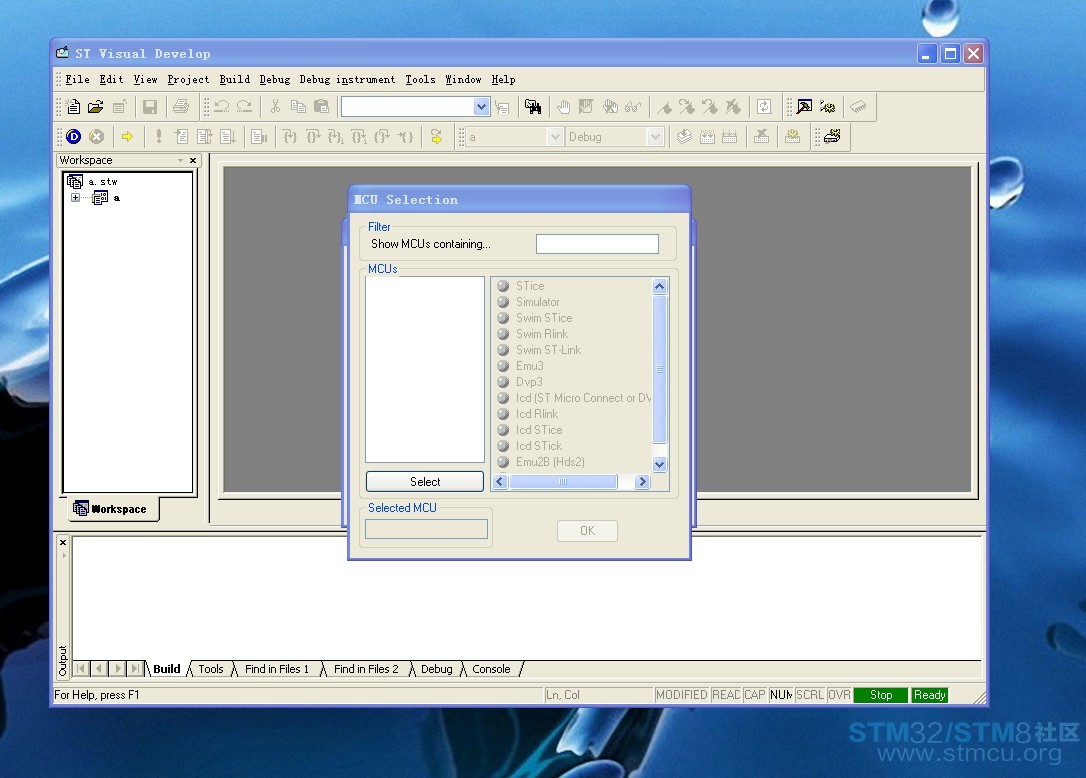Select Swim Rlink option
The height and width of the screenshot is (778, 1086).
click(542, 334)
